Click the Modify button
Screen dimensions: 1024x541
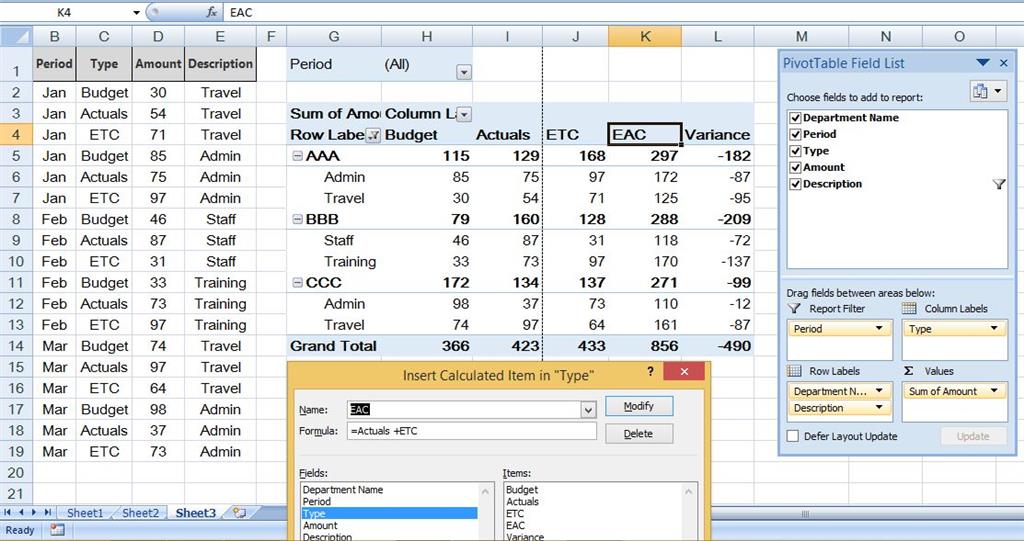click(x=639, y=406)
